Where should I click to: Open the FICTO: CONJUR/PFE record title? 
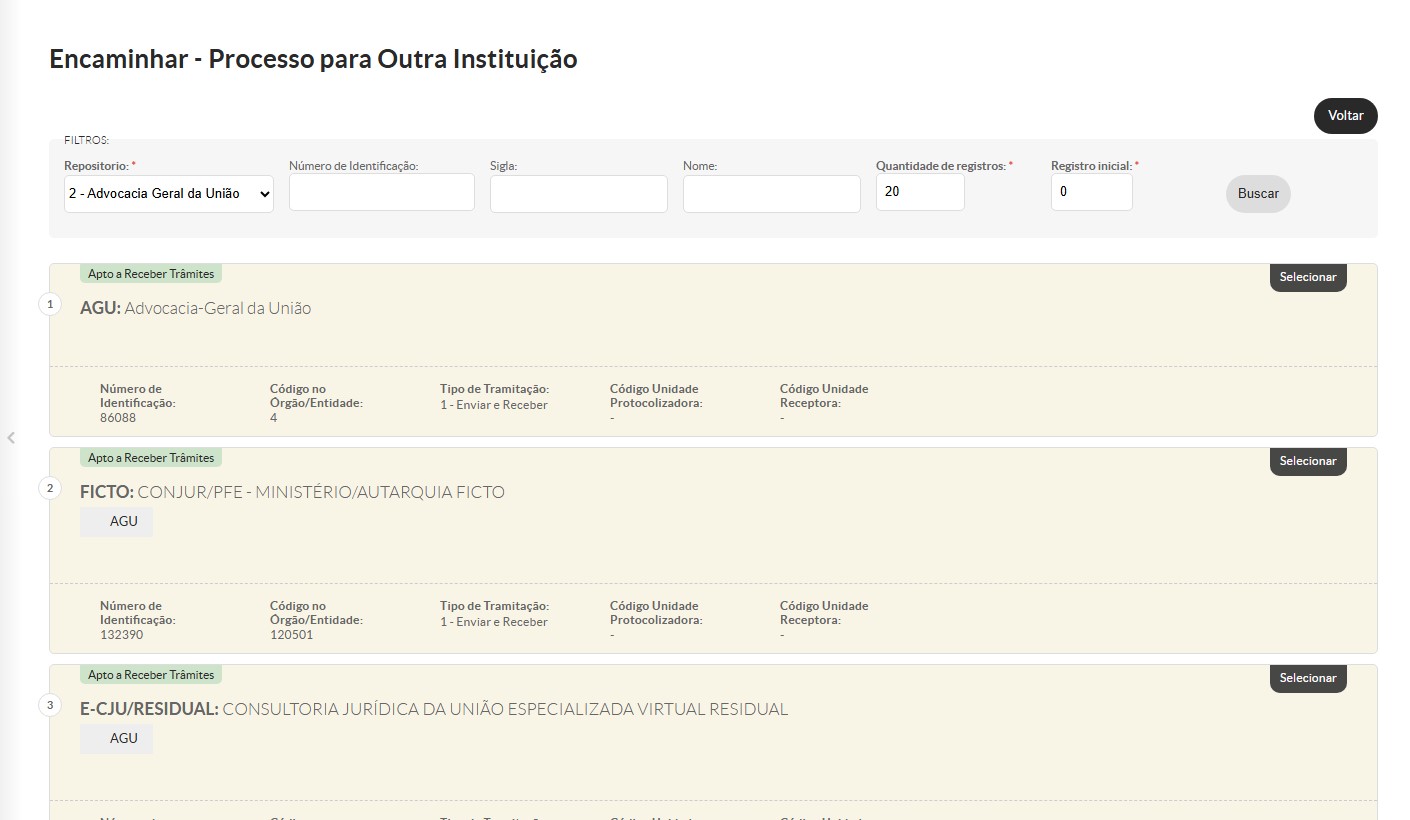click(x=292, y=492)
